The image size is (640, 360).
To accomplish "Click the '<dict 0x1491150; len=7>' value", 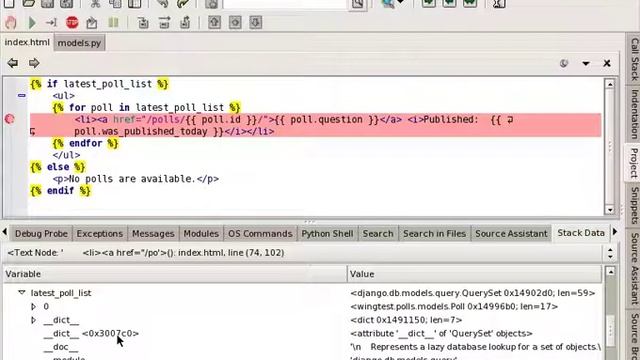I will 406,320.
